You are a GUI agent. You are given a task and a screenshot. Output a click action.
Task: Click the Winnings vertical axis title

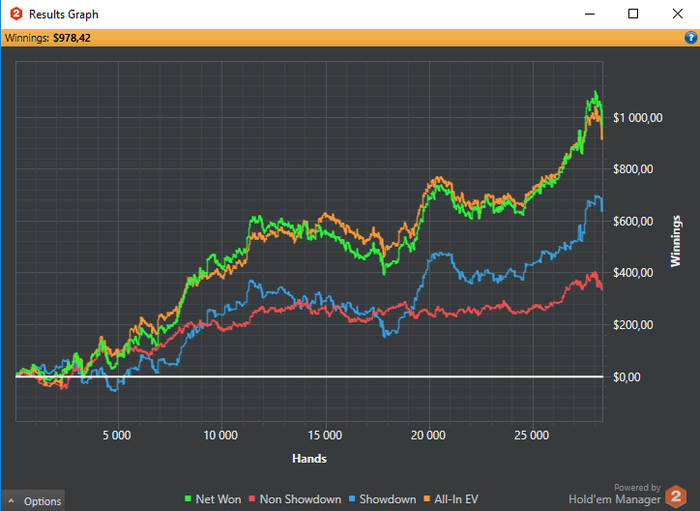(676, 241)
